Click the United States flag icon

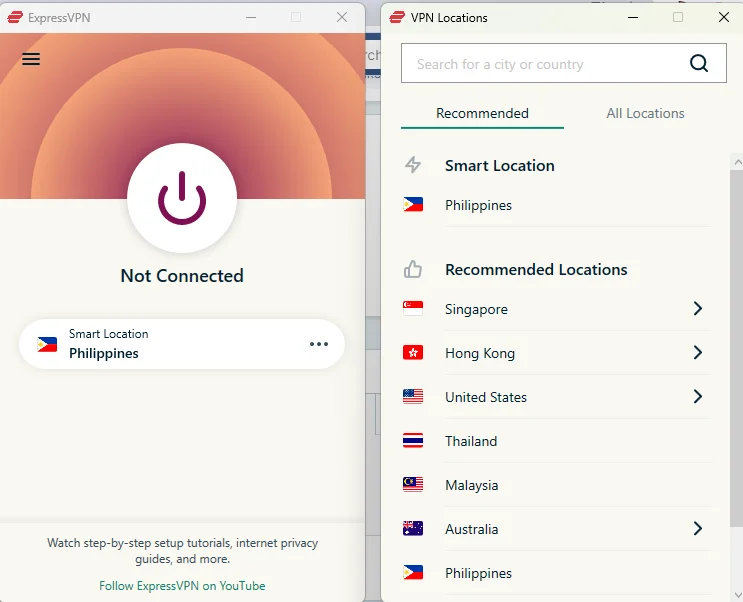413,396
